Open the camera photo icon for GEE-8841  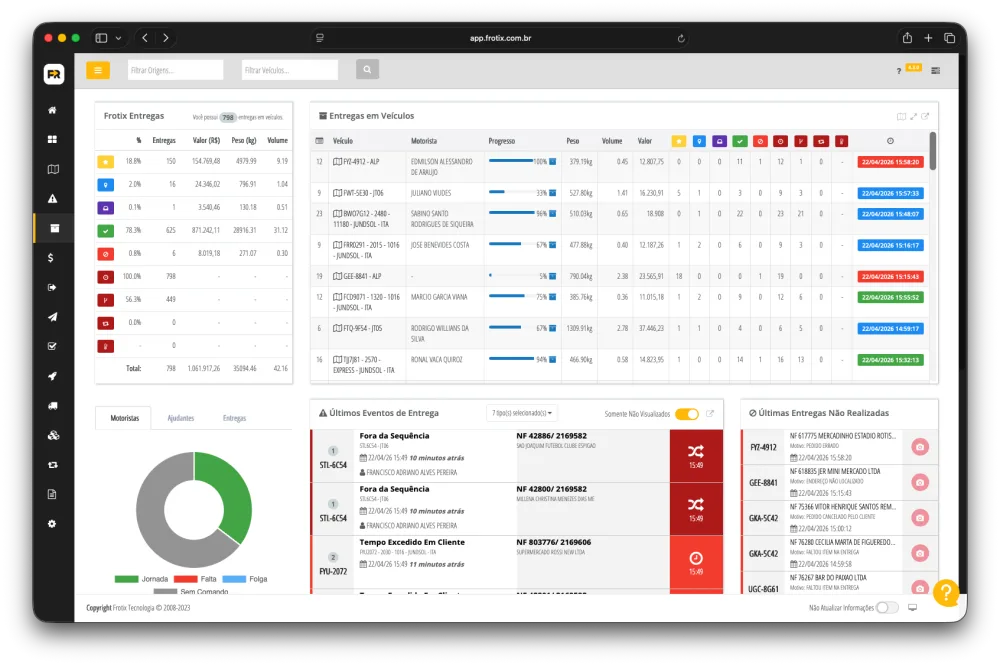click(920, 483)
